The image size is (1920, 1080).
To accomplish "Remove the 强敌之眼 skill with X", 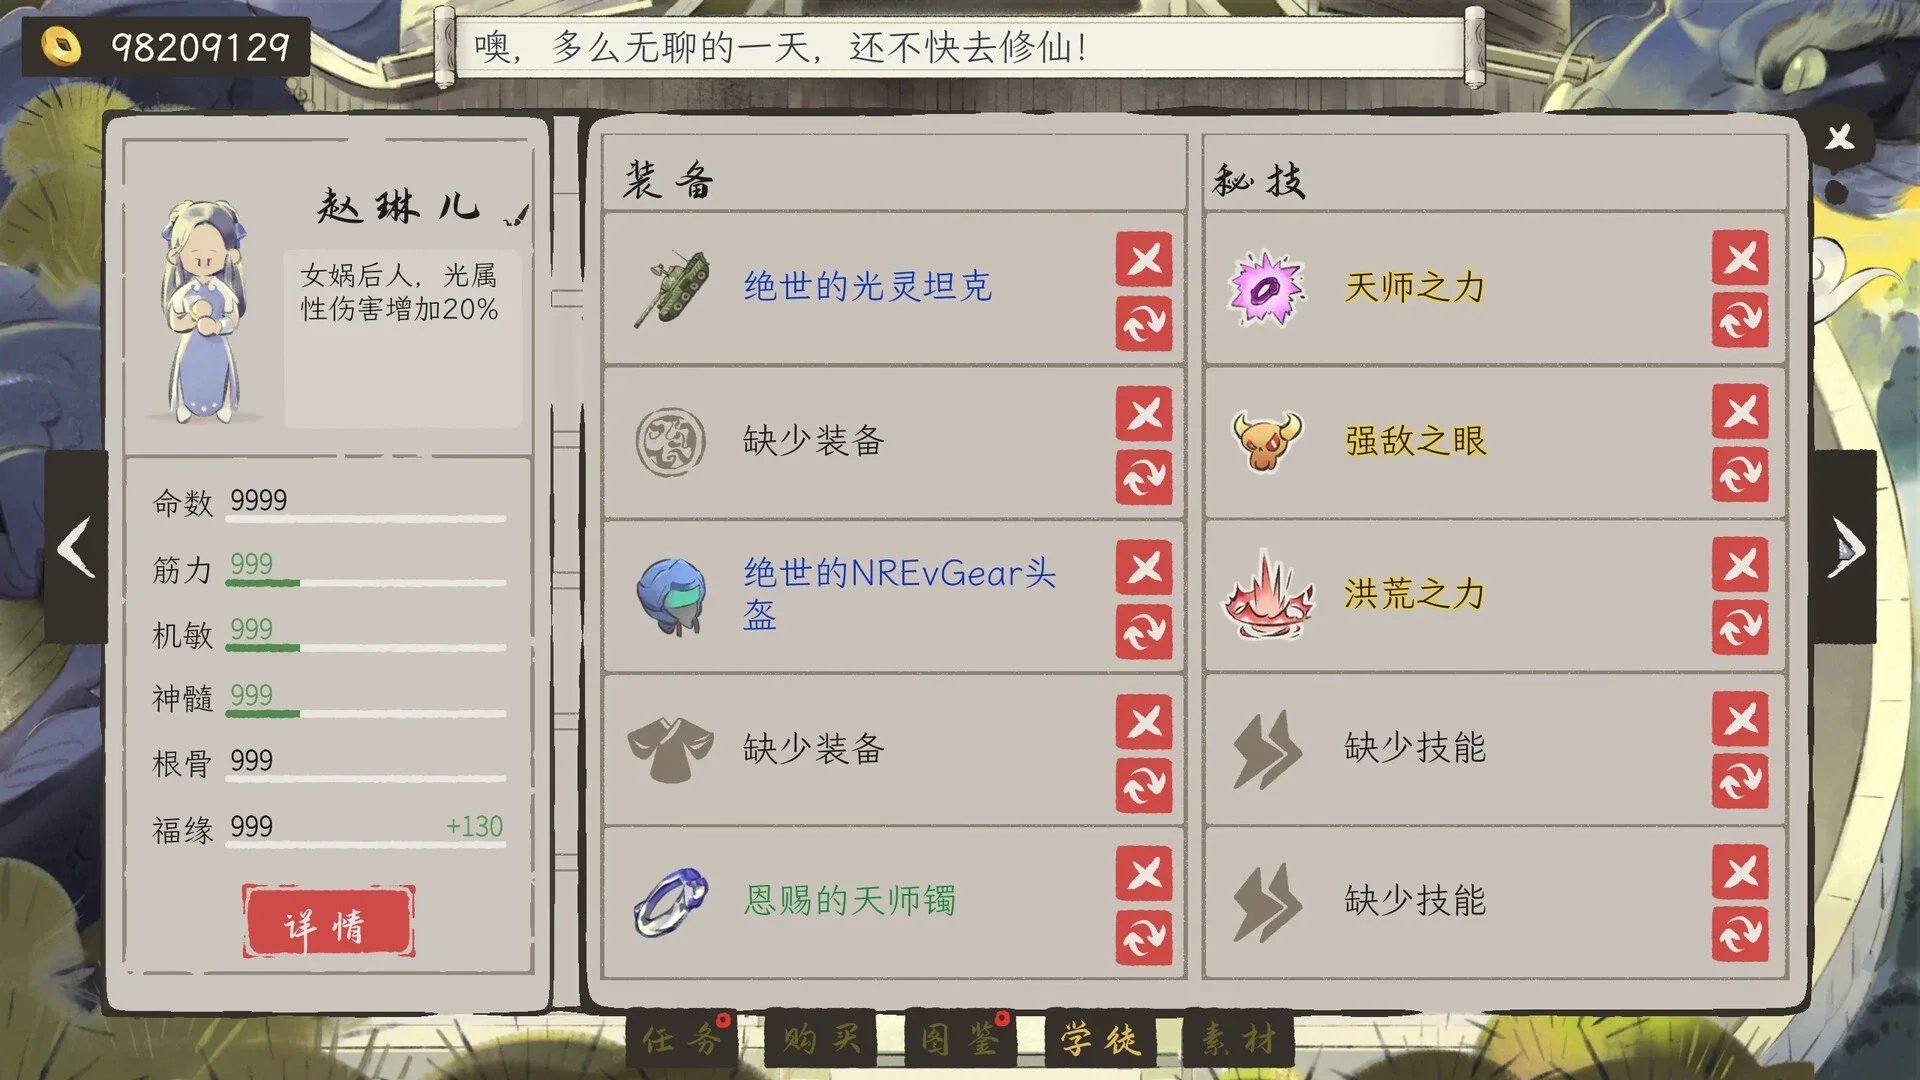I will (x=1739, y=412).
